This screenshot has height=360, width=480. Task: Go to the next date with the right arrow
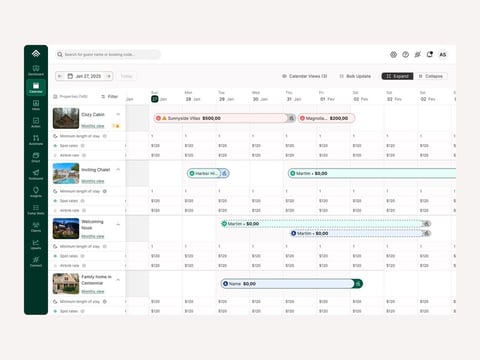(x=109, y=76)
